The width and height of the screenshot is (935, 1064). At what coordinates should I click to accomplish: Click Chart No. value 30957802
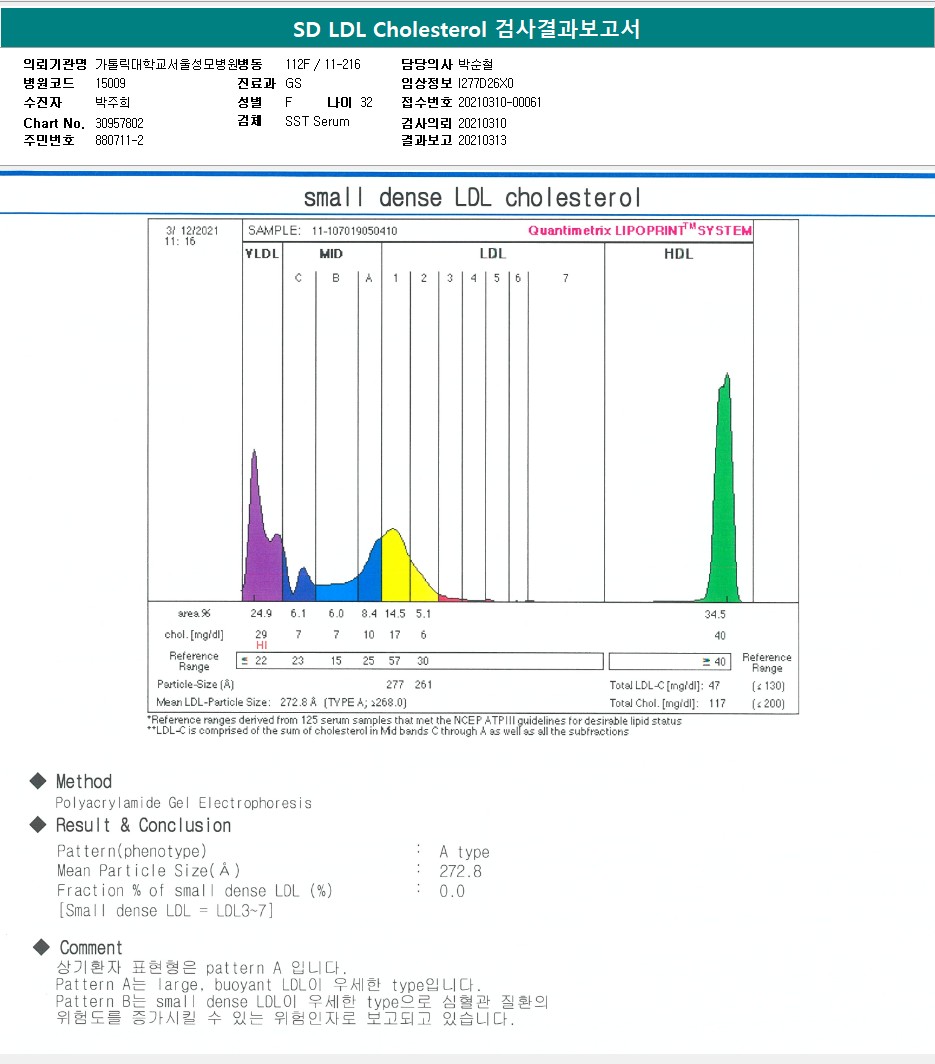(x=119, y=124)
